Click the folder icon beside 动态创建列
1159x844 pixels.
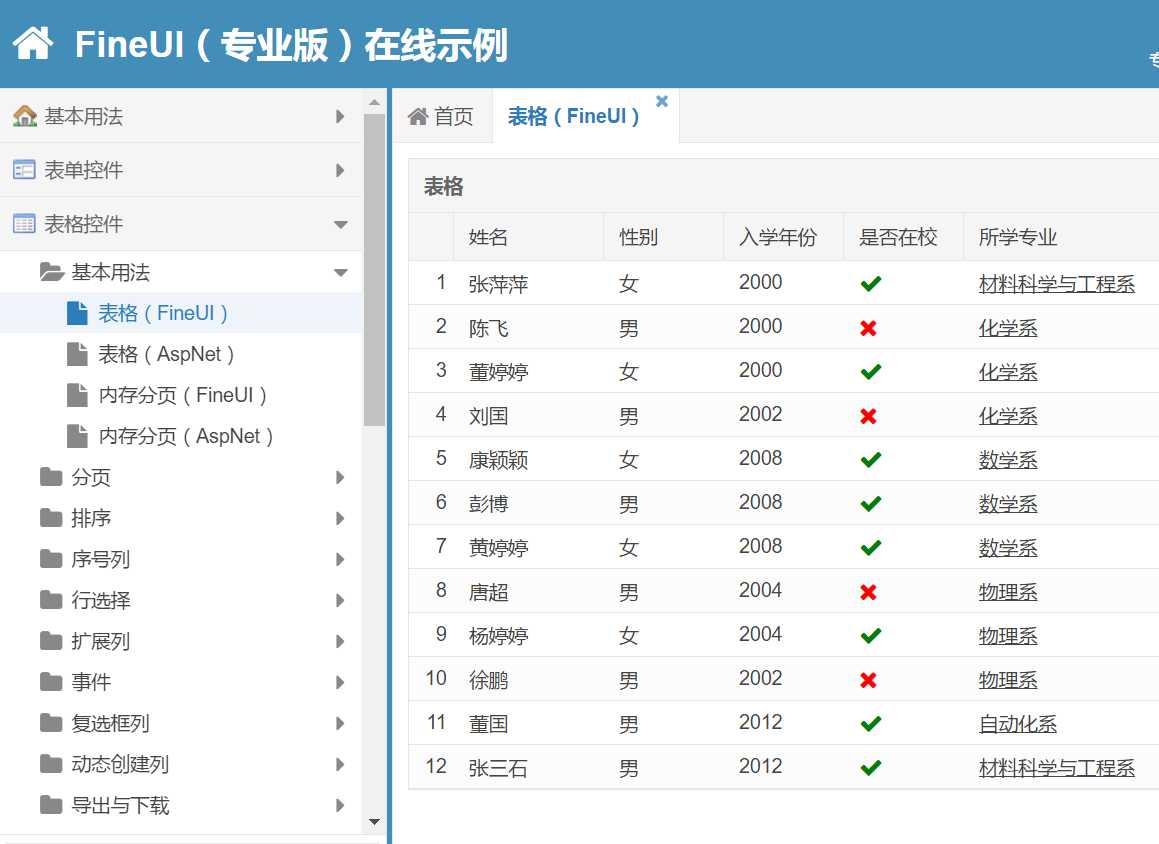(x=51, y=763)
